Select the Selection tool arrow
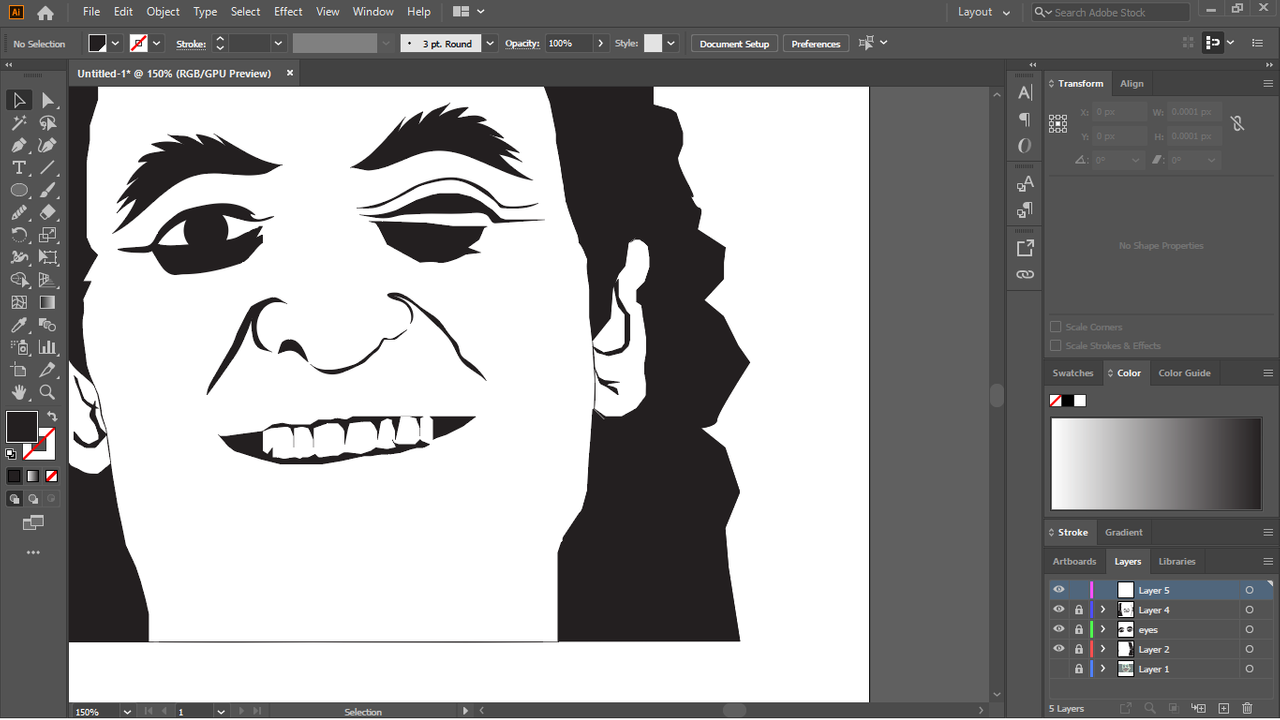Viewport: 1280px width, 720px height. pos(19,100)
